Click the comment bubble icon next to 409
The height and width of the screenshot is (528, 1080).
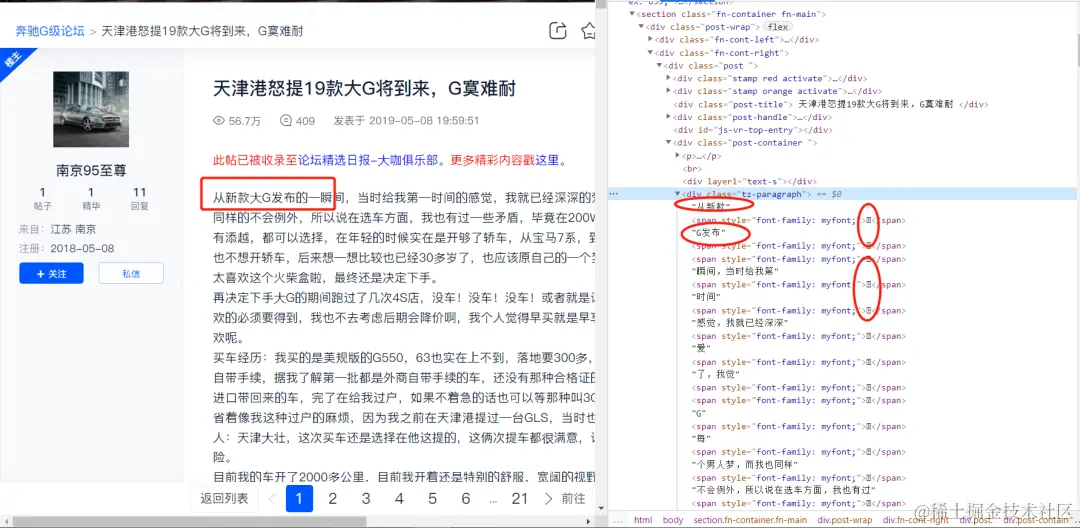coord(286,120)
